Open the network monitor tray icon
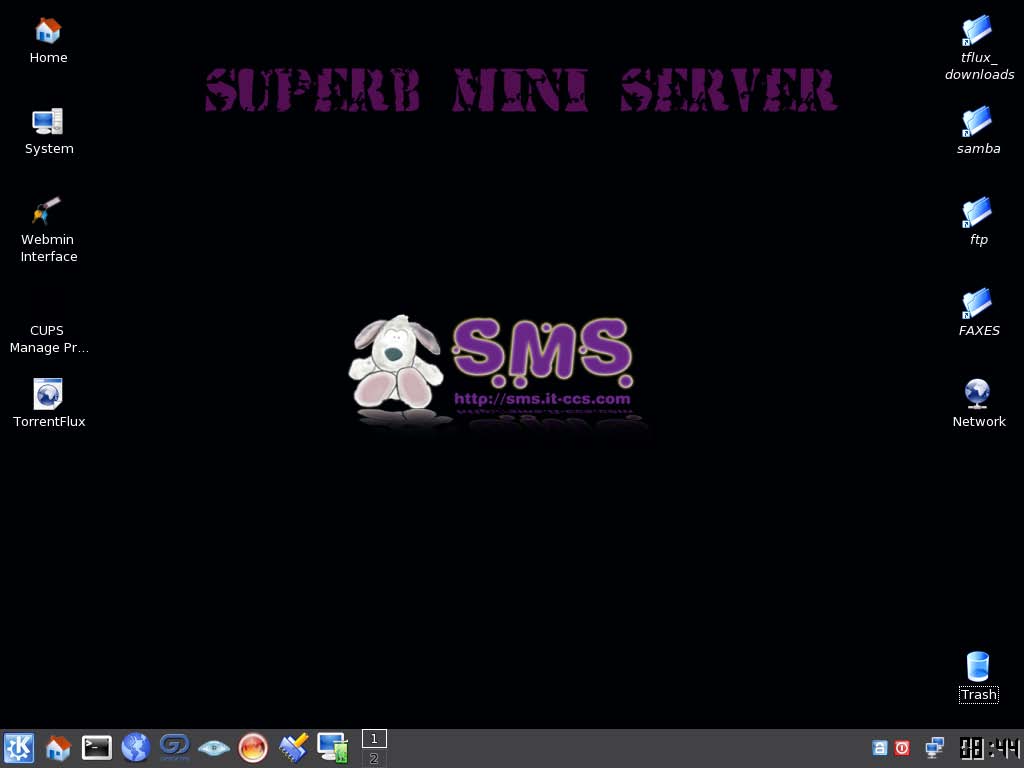This screenshot has width=1024, height=768. [935, 748]
